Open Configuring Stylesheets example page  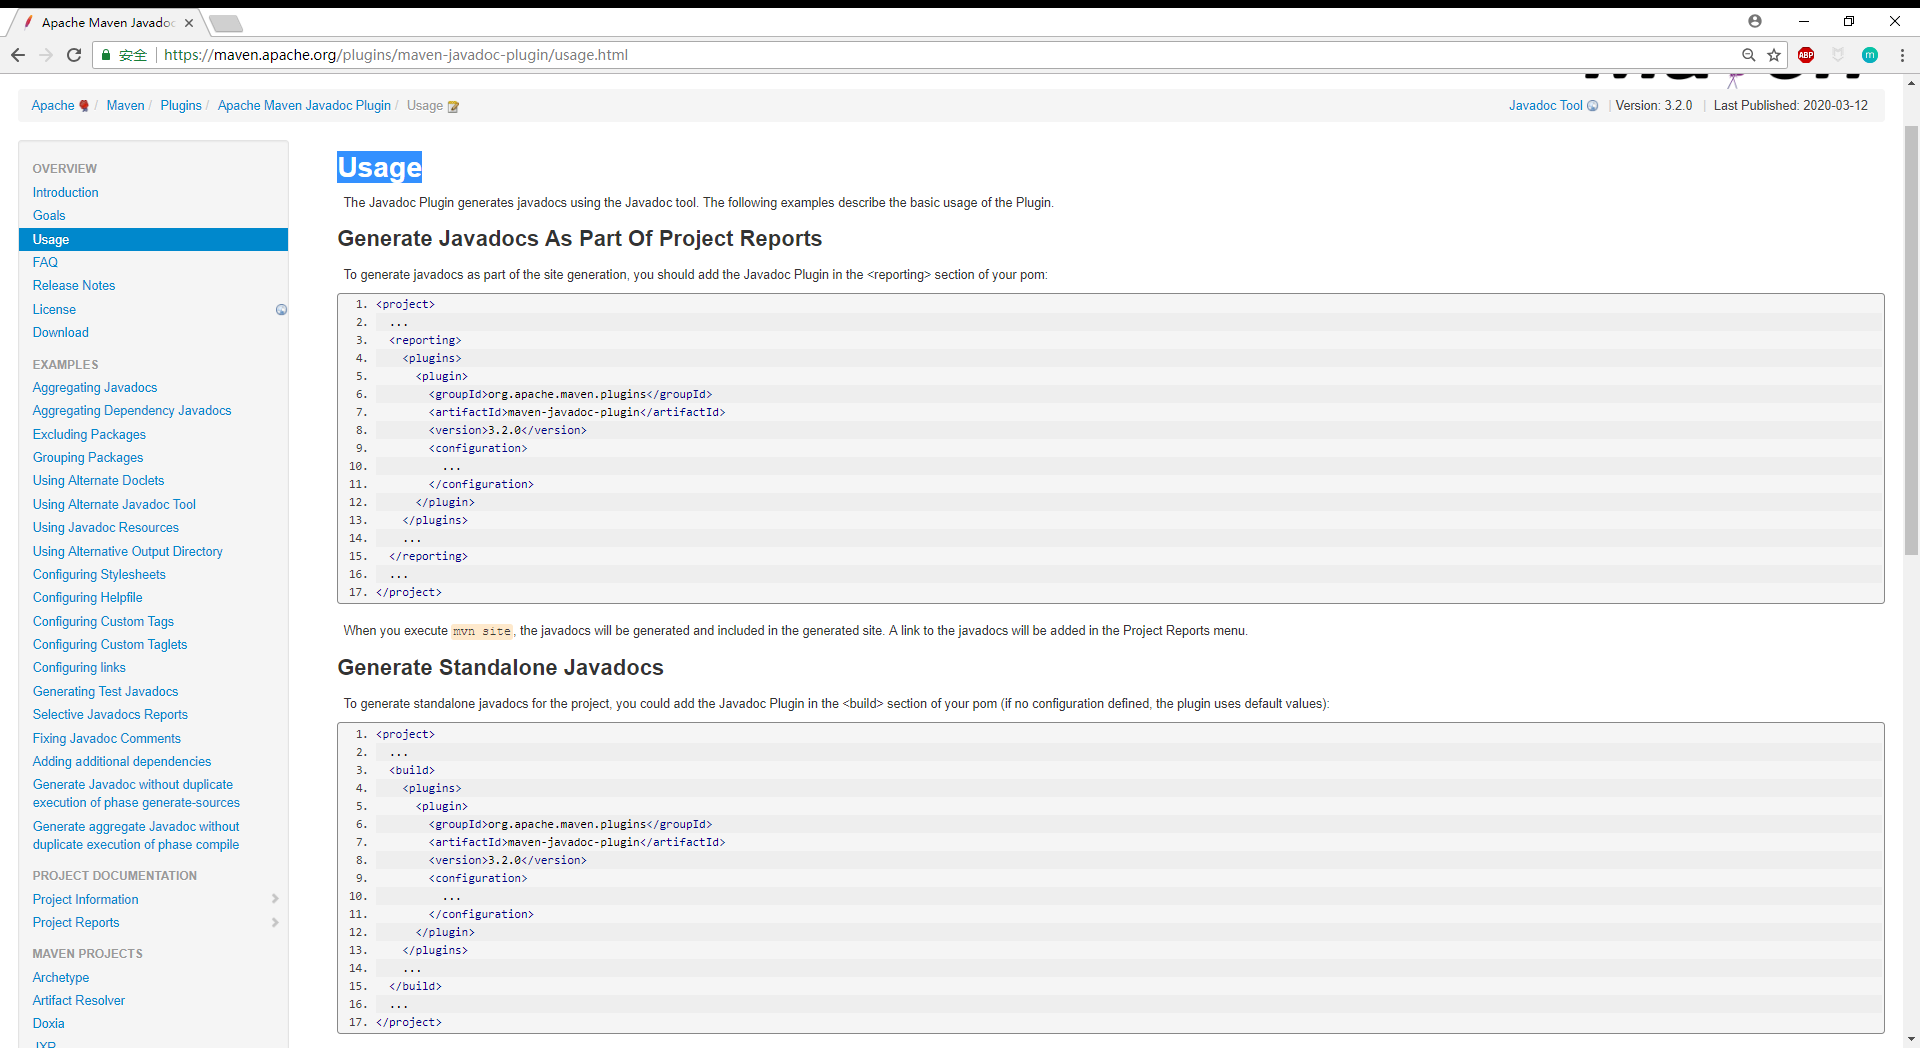[x=99, y=574]
